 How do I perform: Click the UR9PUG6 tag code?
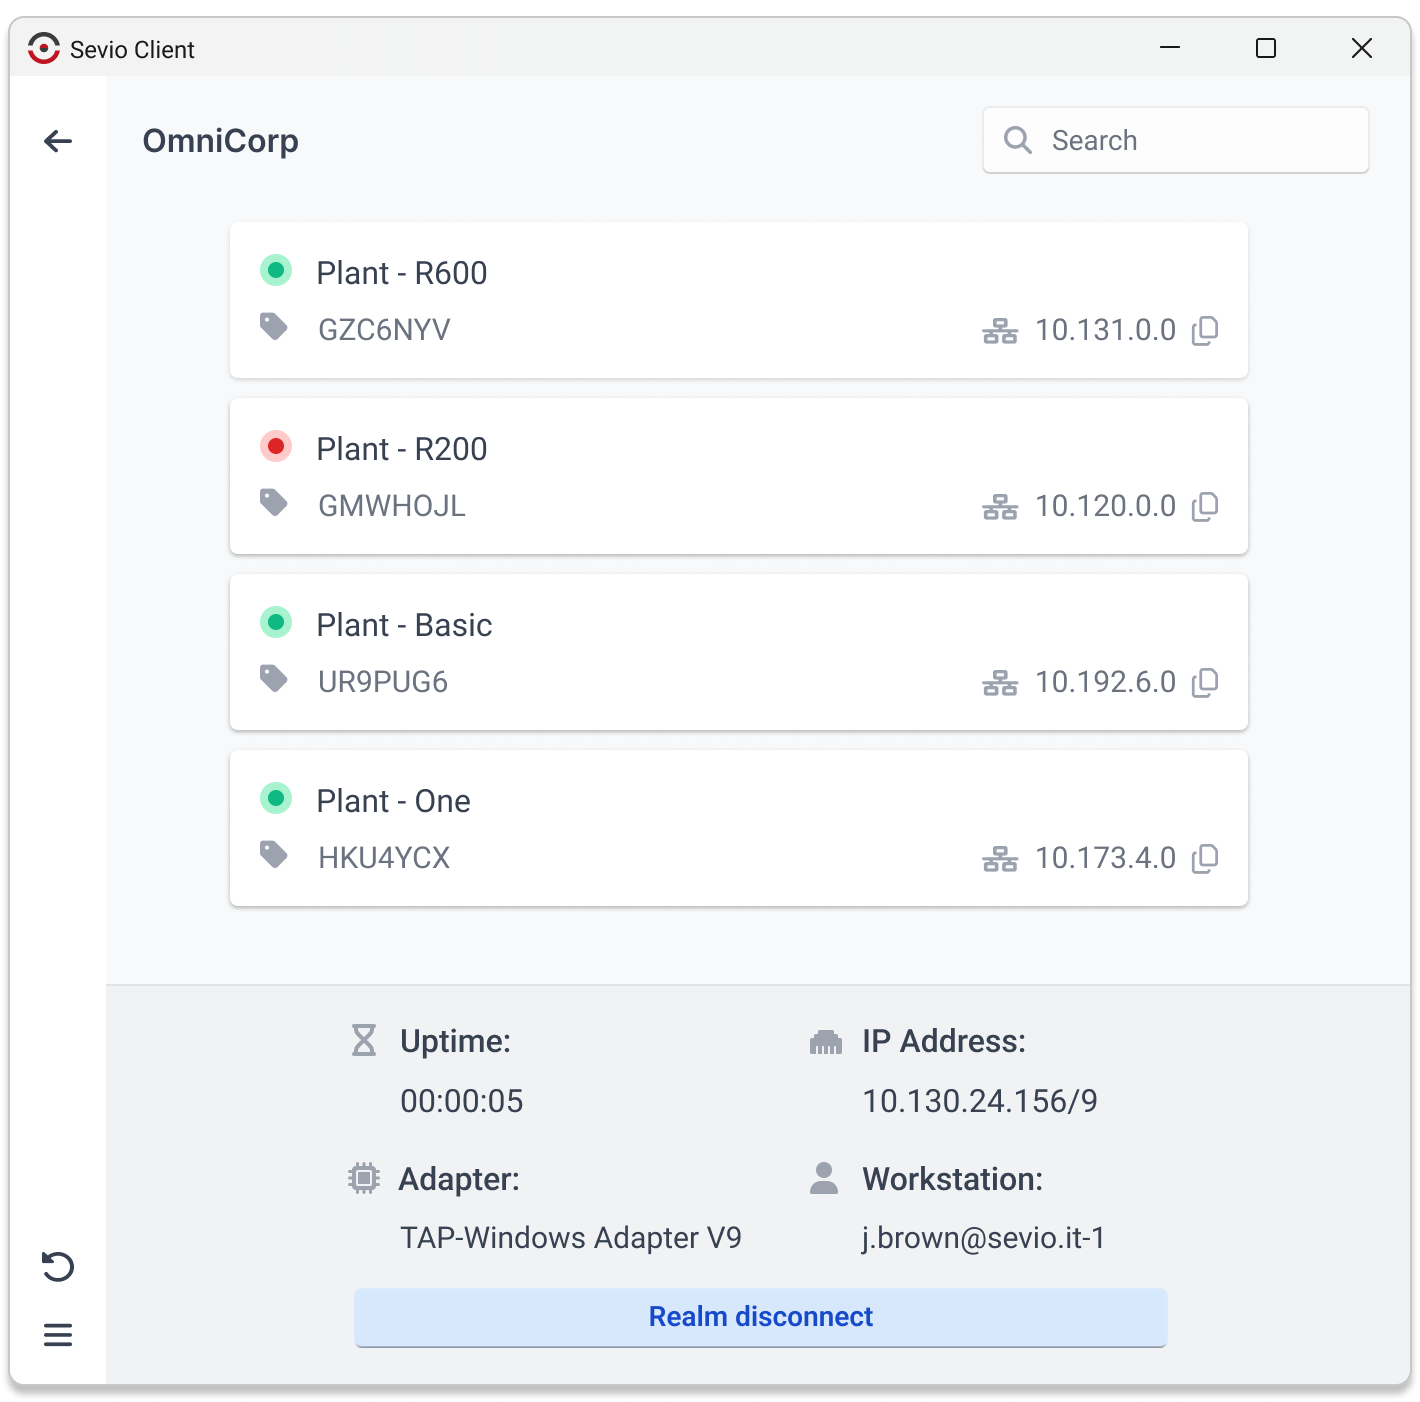(383, 682)
